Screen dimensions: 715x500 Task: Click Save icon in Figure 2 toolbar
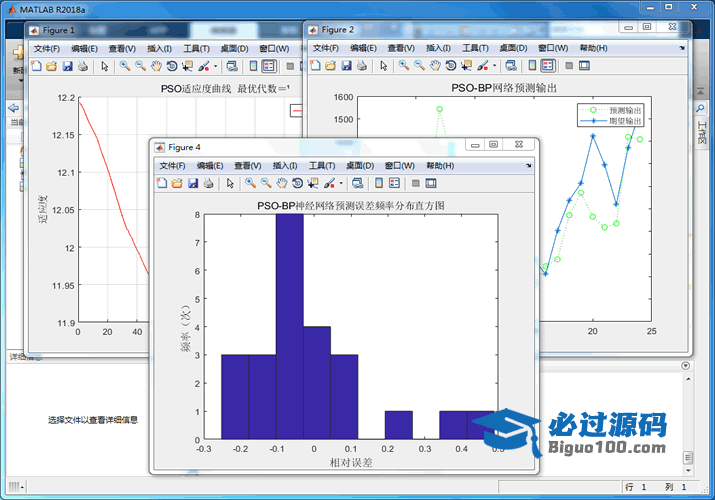coord(347,66)
